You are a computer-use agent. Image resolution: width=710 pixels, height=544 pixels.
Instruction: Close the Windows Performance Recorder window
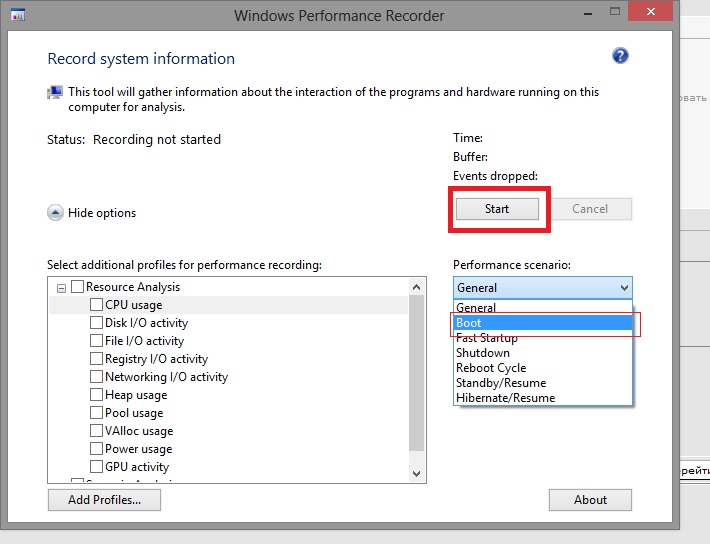[x=651, y=12]
